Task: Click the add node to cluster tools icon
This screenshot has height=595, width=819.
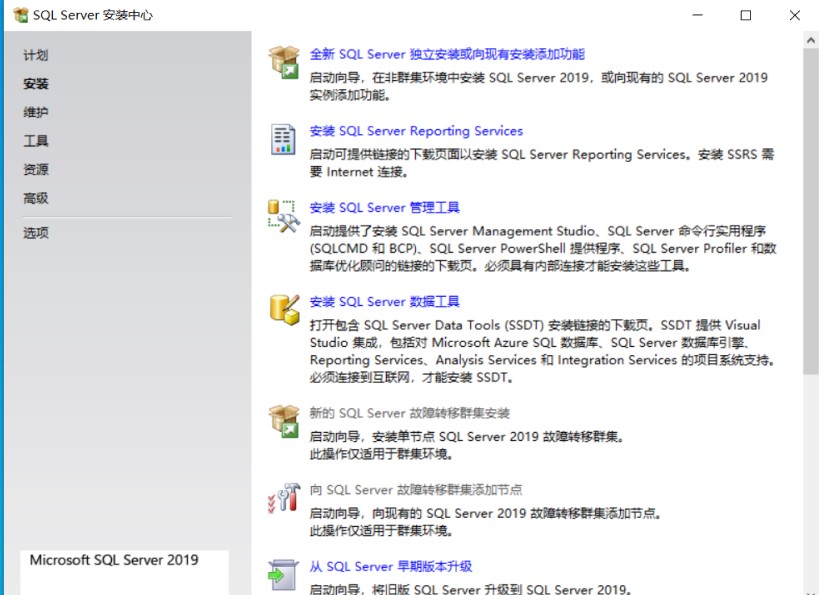Action: [284, 497]
